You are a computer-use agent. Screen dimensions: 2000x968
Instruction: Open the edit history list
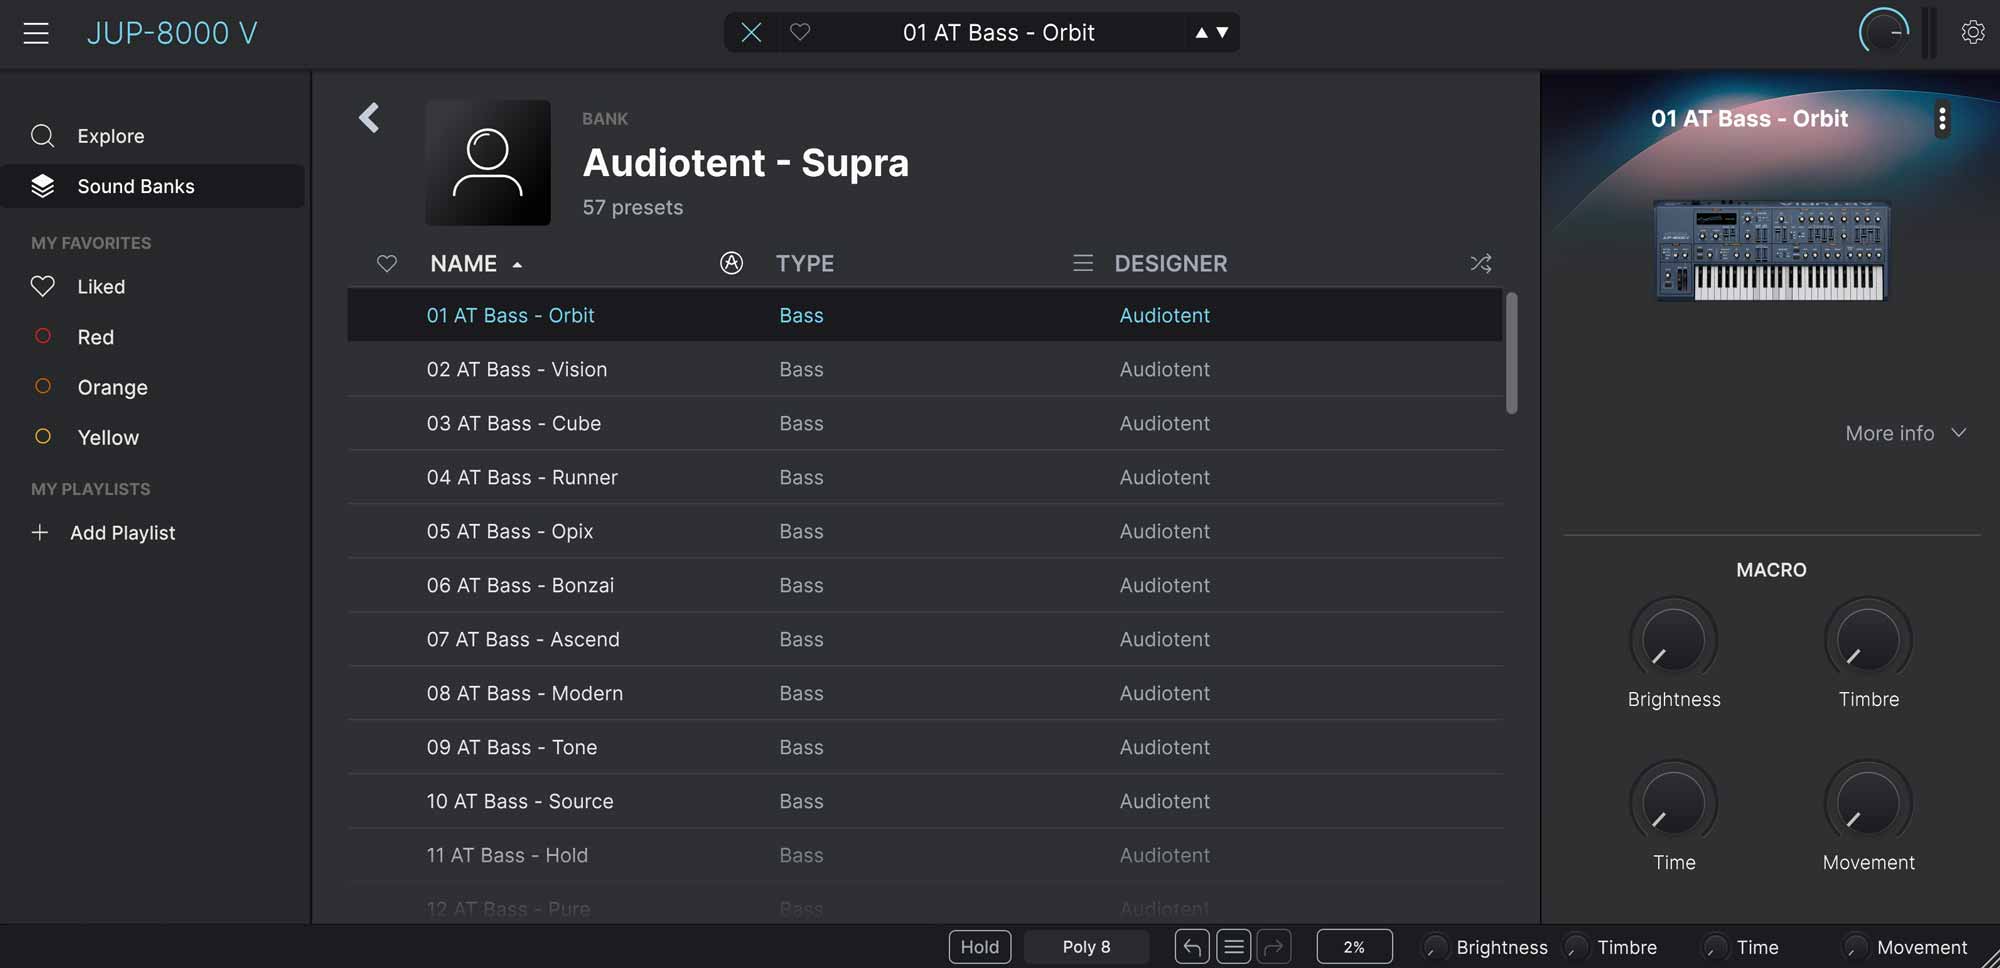click(1234, 947)
